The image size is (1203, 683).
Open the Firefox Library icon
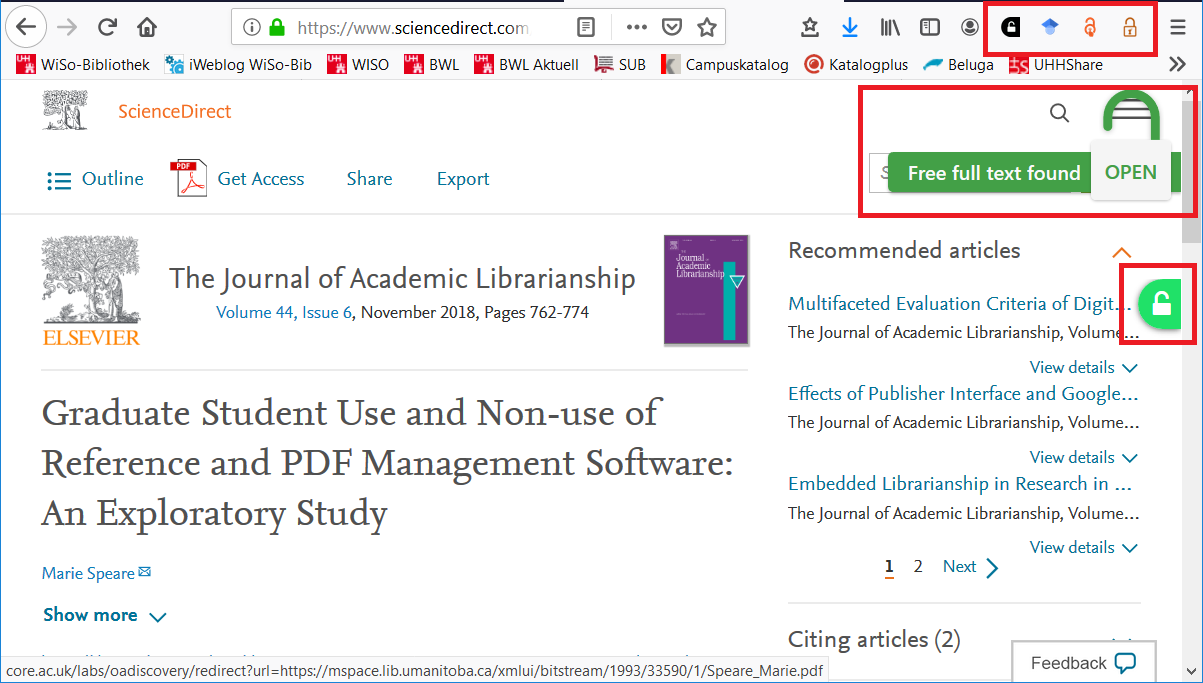point(890,27)
